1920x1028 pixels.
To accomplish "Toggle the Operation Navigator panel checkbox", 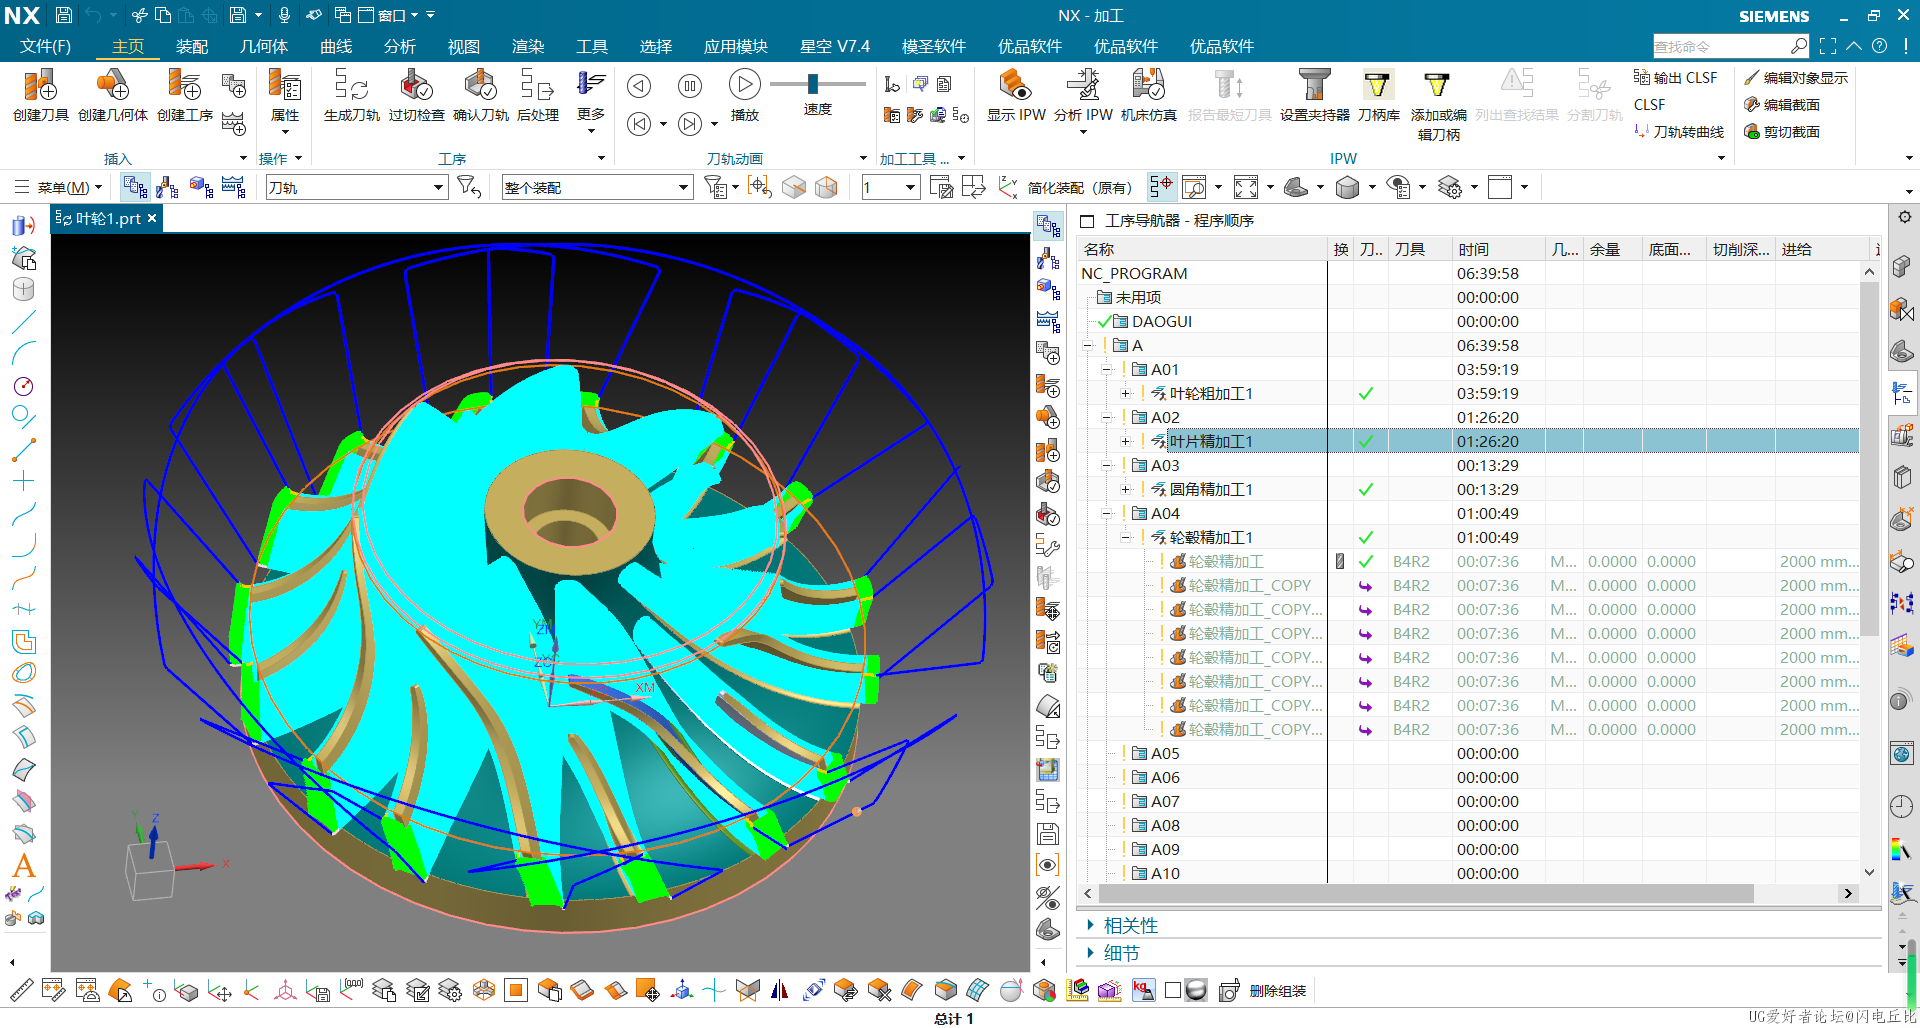I will coord(1087,221).
